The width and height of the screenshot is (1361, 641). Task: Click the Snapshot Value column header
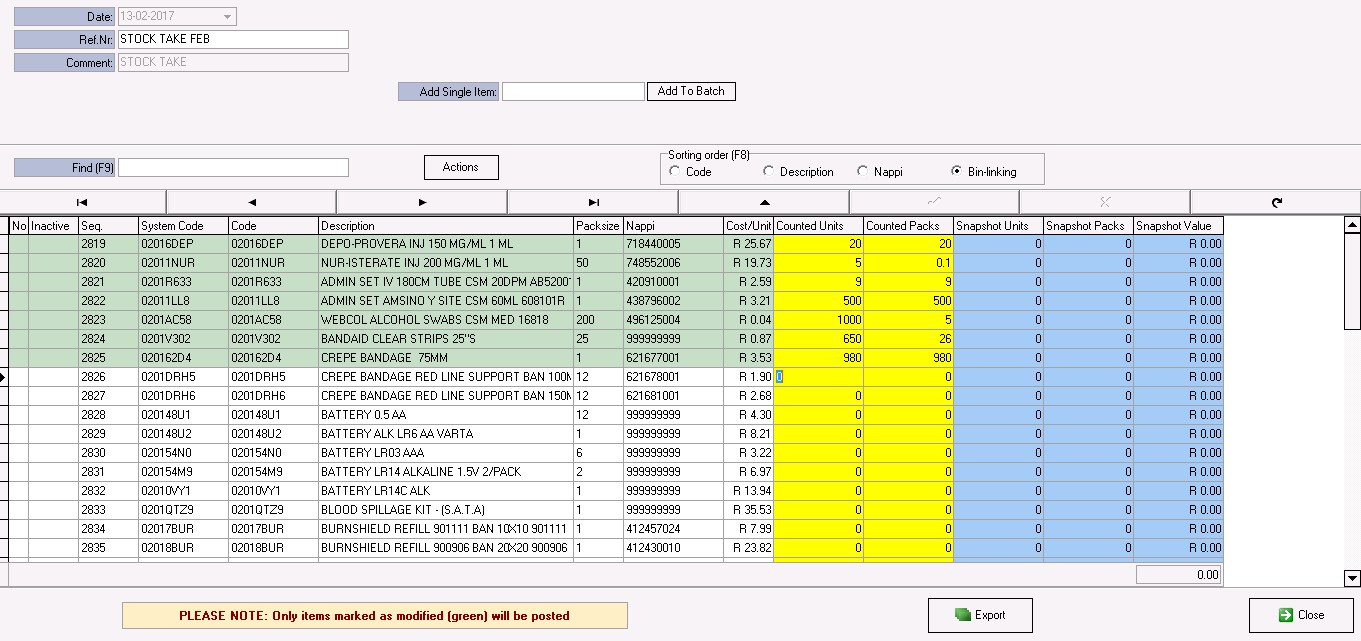tap(1178, 226)
